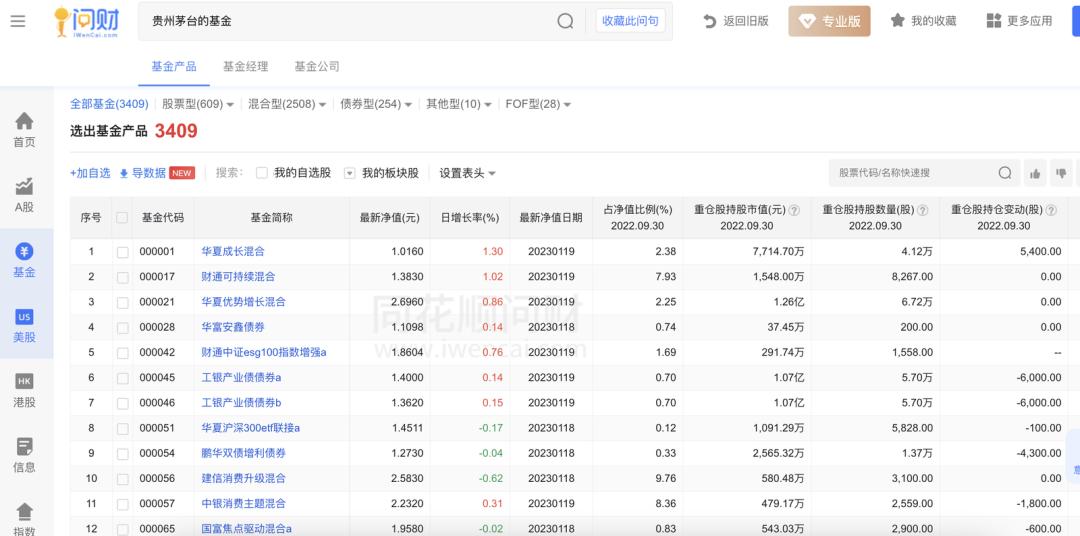This screenshot has width=1080, height=536.
Task: Open fund link 中银消费主题混合
Action: coord(243,504)
